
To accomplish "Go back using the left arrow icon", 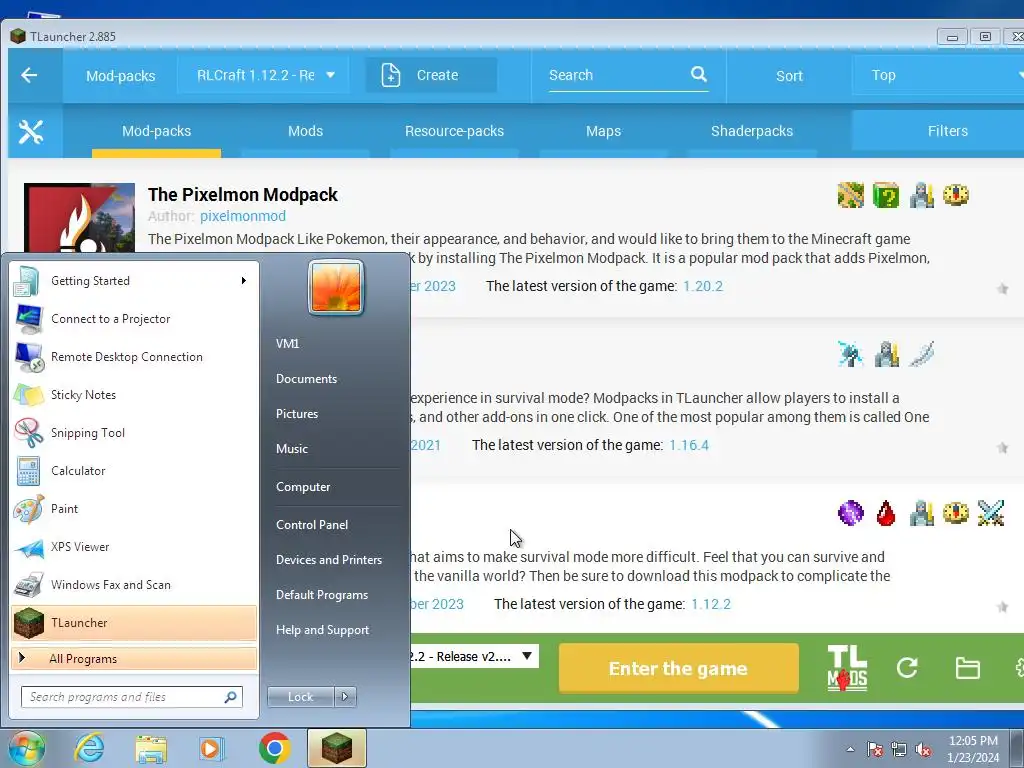I will click(x=29, y=75).
